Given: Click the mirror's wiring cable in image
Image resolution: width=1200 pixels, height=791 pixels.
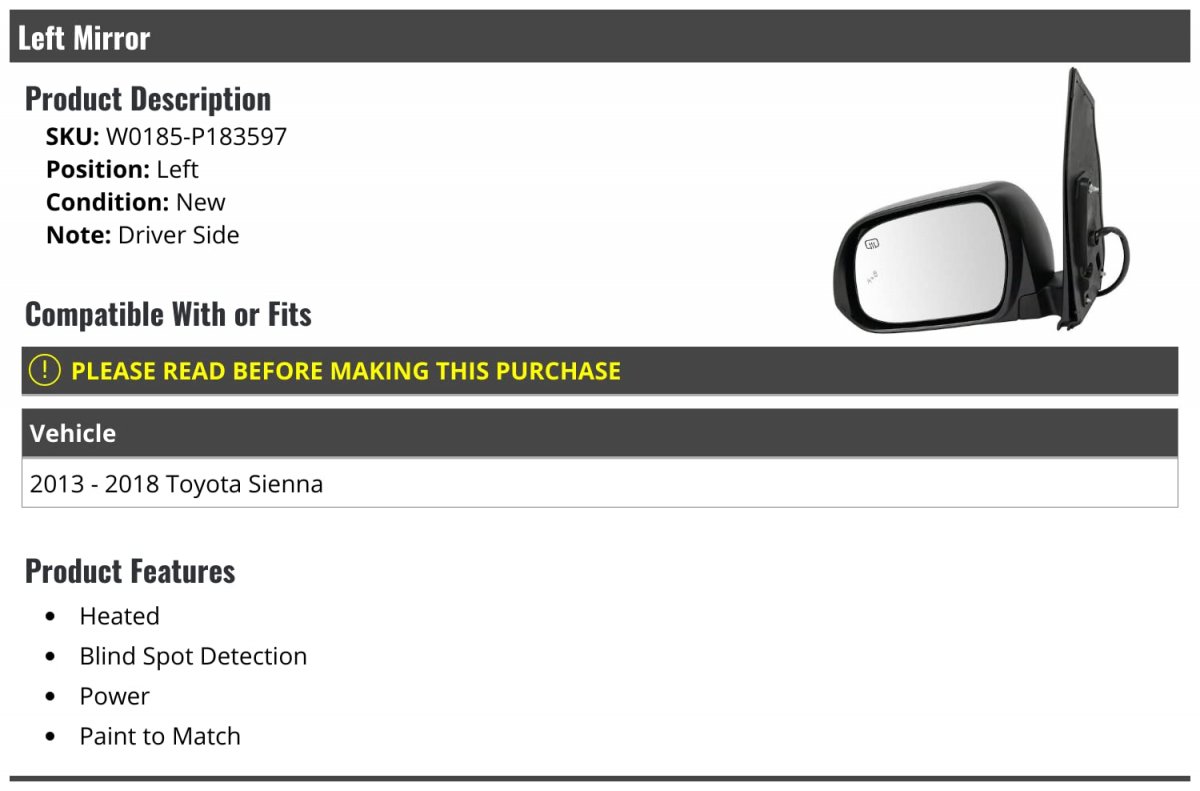Looking at the screenshot, I should tap(1115, 252).
